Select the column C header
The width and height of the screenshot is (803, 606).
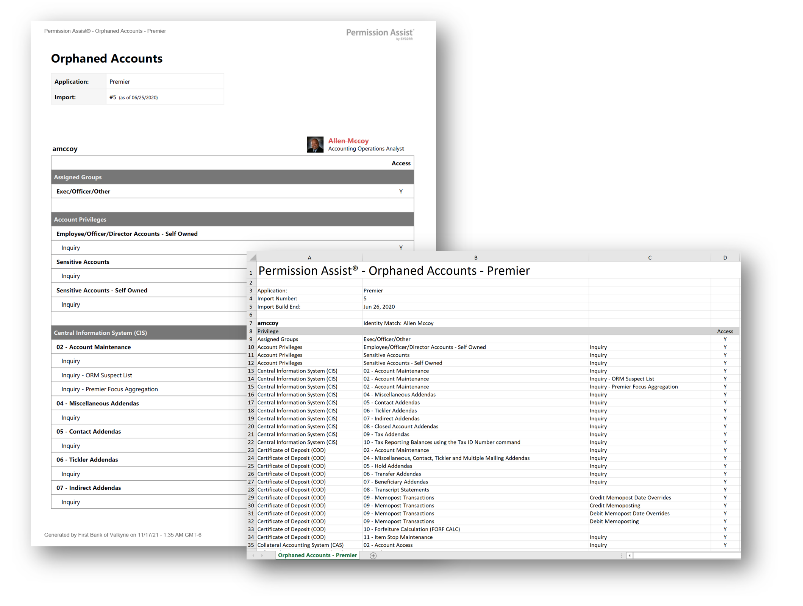tap(649, 257)
